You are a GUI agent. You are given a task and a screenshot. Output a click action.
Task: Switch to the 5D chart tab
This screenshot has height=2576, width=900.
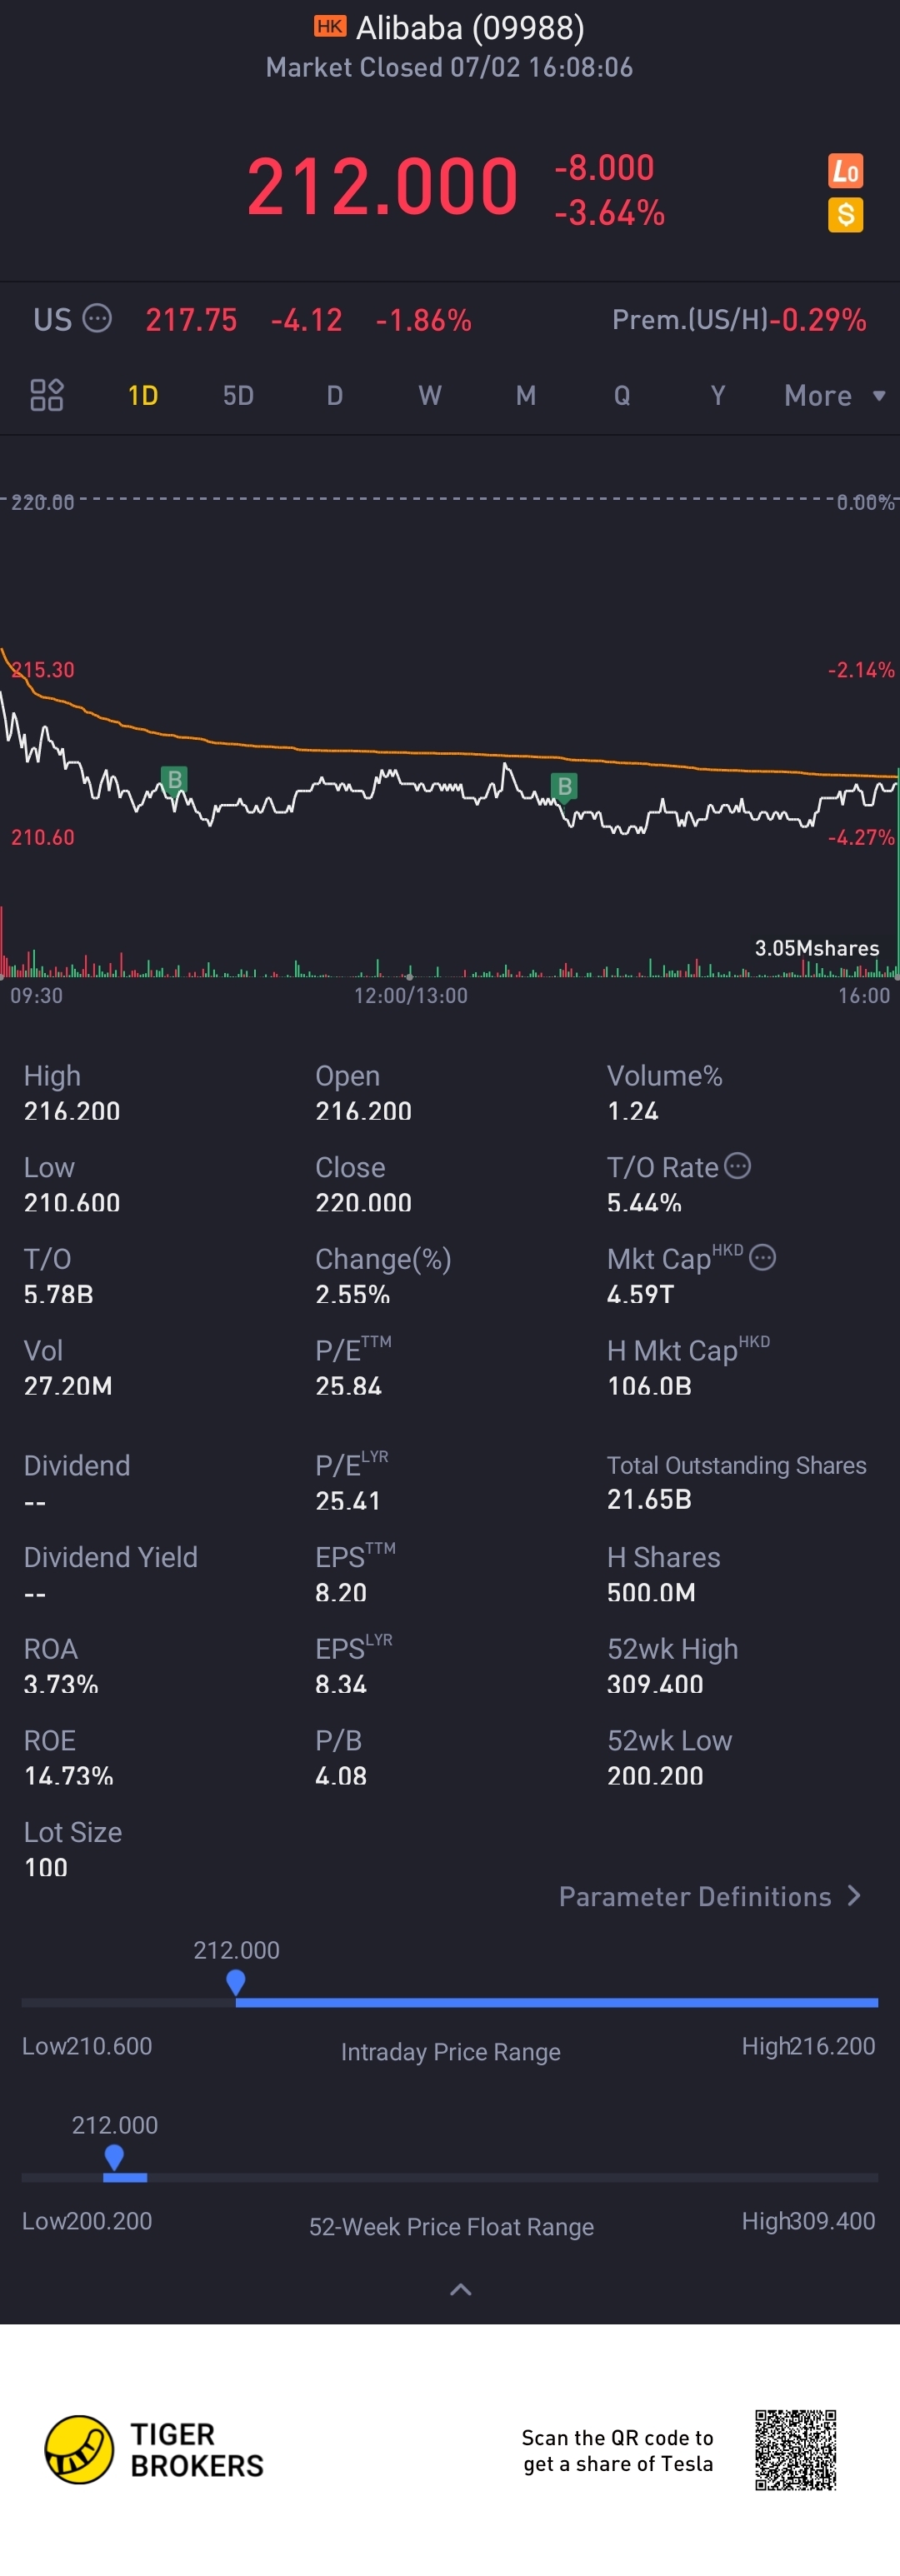tap(238, 396)
